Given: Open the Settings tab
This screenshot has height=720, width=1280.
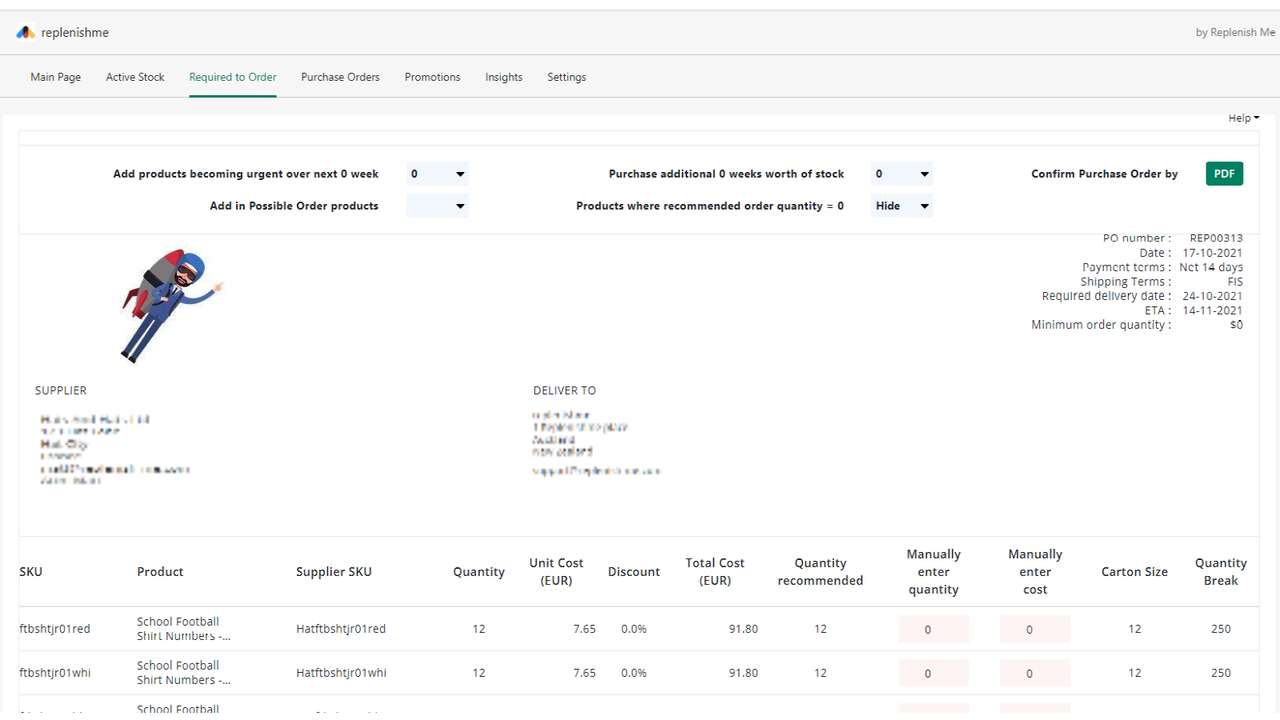Looking at the screenshot, I should tap(567, 77).
